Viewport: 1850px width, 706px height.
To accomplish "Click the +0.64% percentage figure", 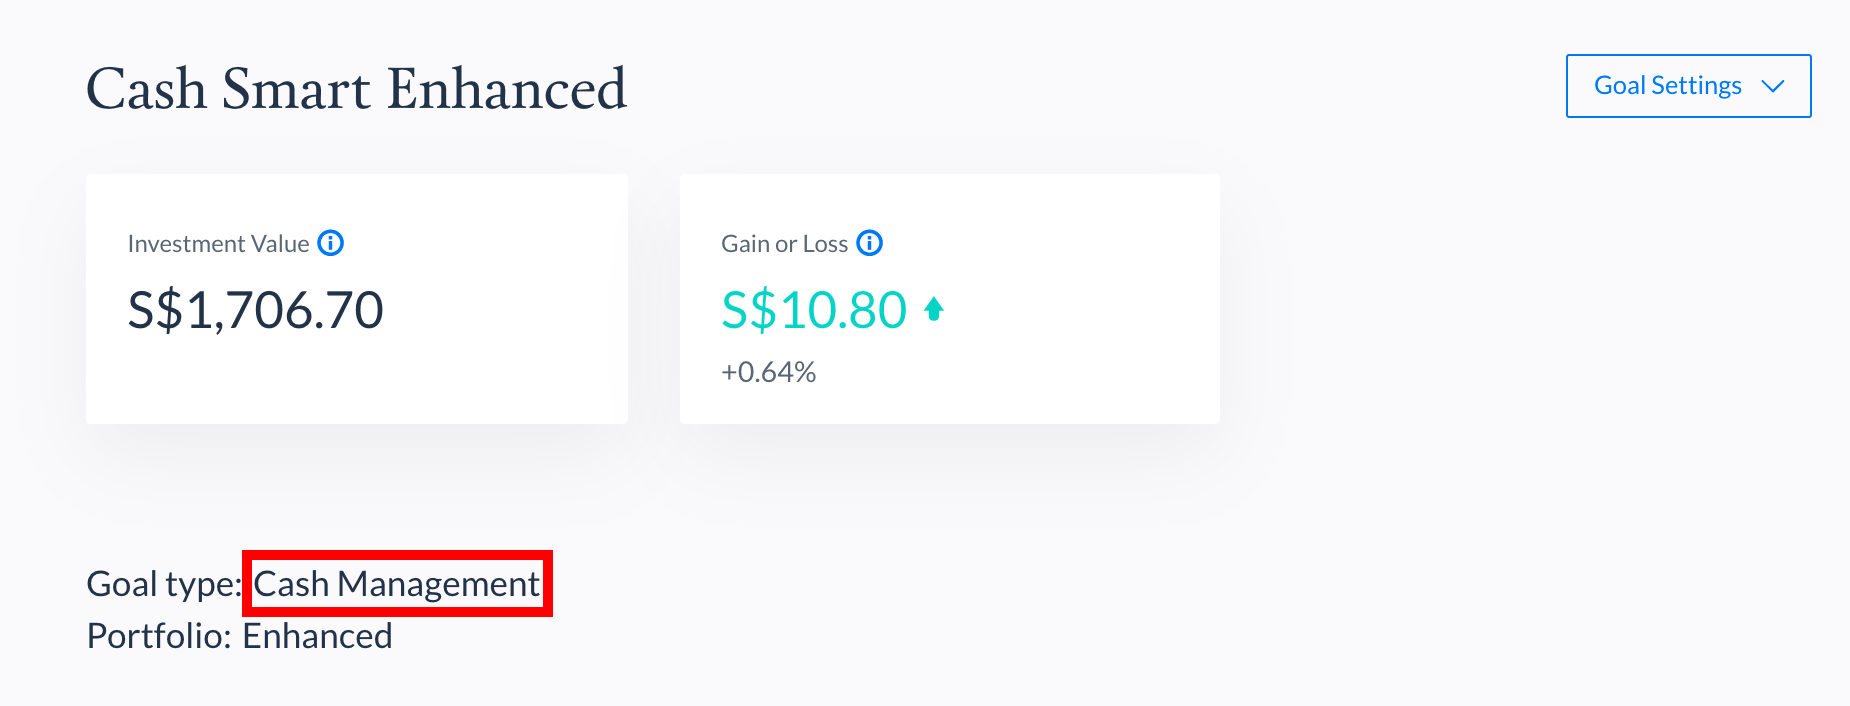I will click(x=768, y=372).
